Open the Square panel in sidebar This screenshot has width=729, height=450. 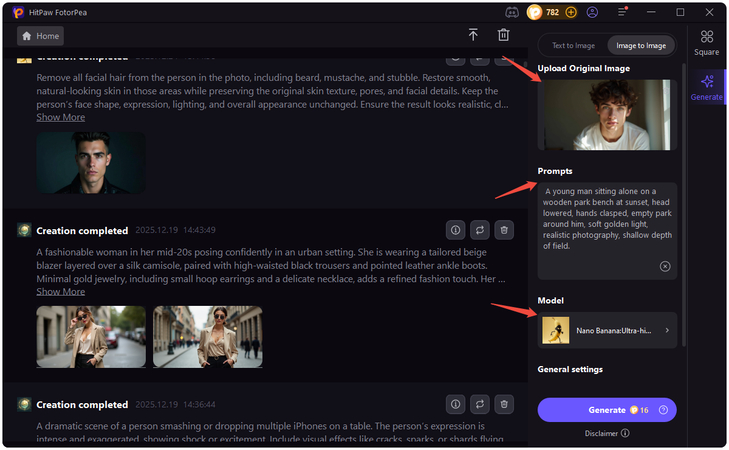point(707,43)
